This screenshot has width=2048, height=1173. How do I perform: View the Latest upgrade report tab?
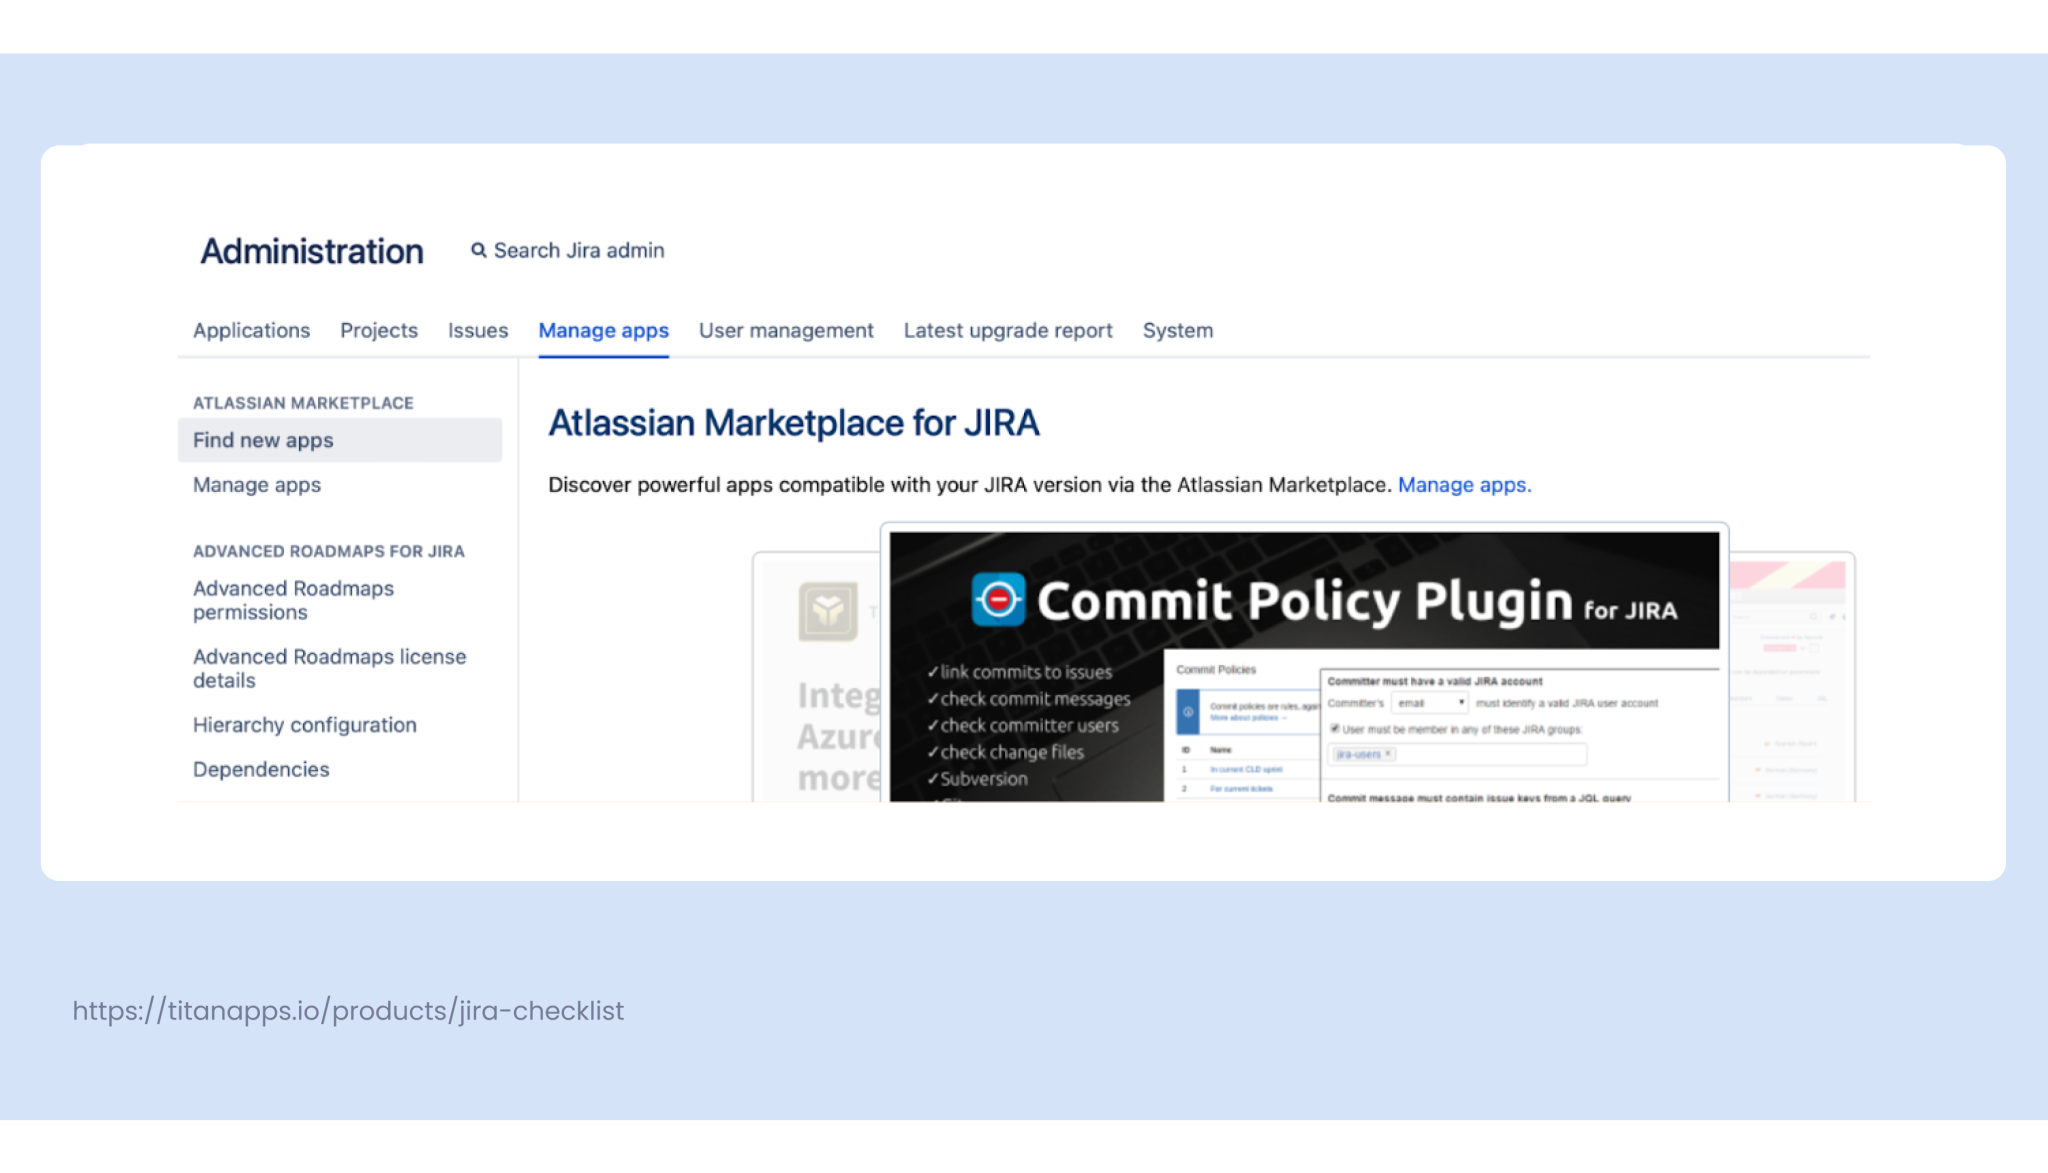(x=1007, y=330)
